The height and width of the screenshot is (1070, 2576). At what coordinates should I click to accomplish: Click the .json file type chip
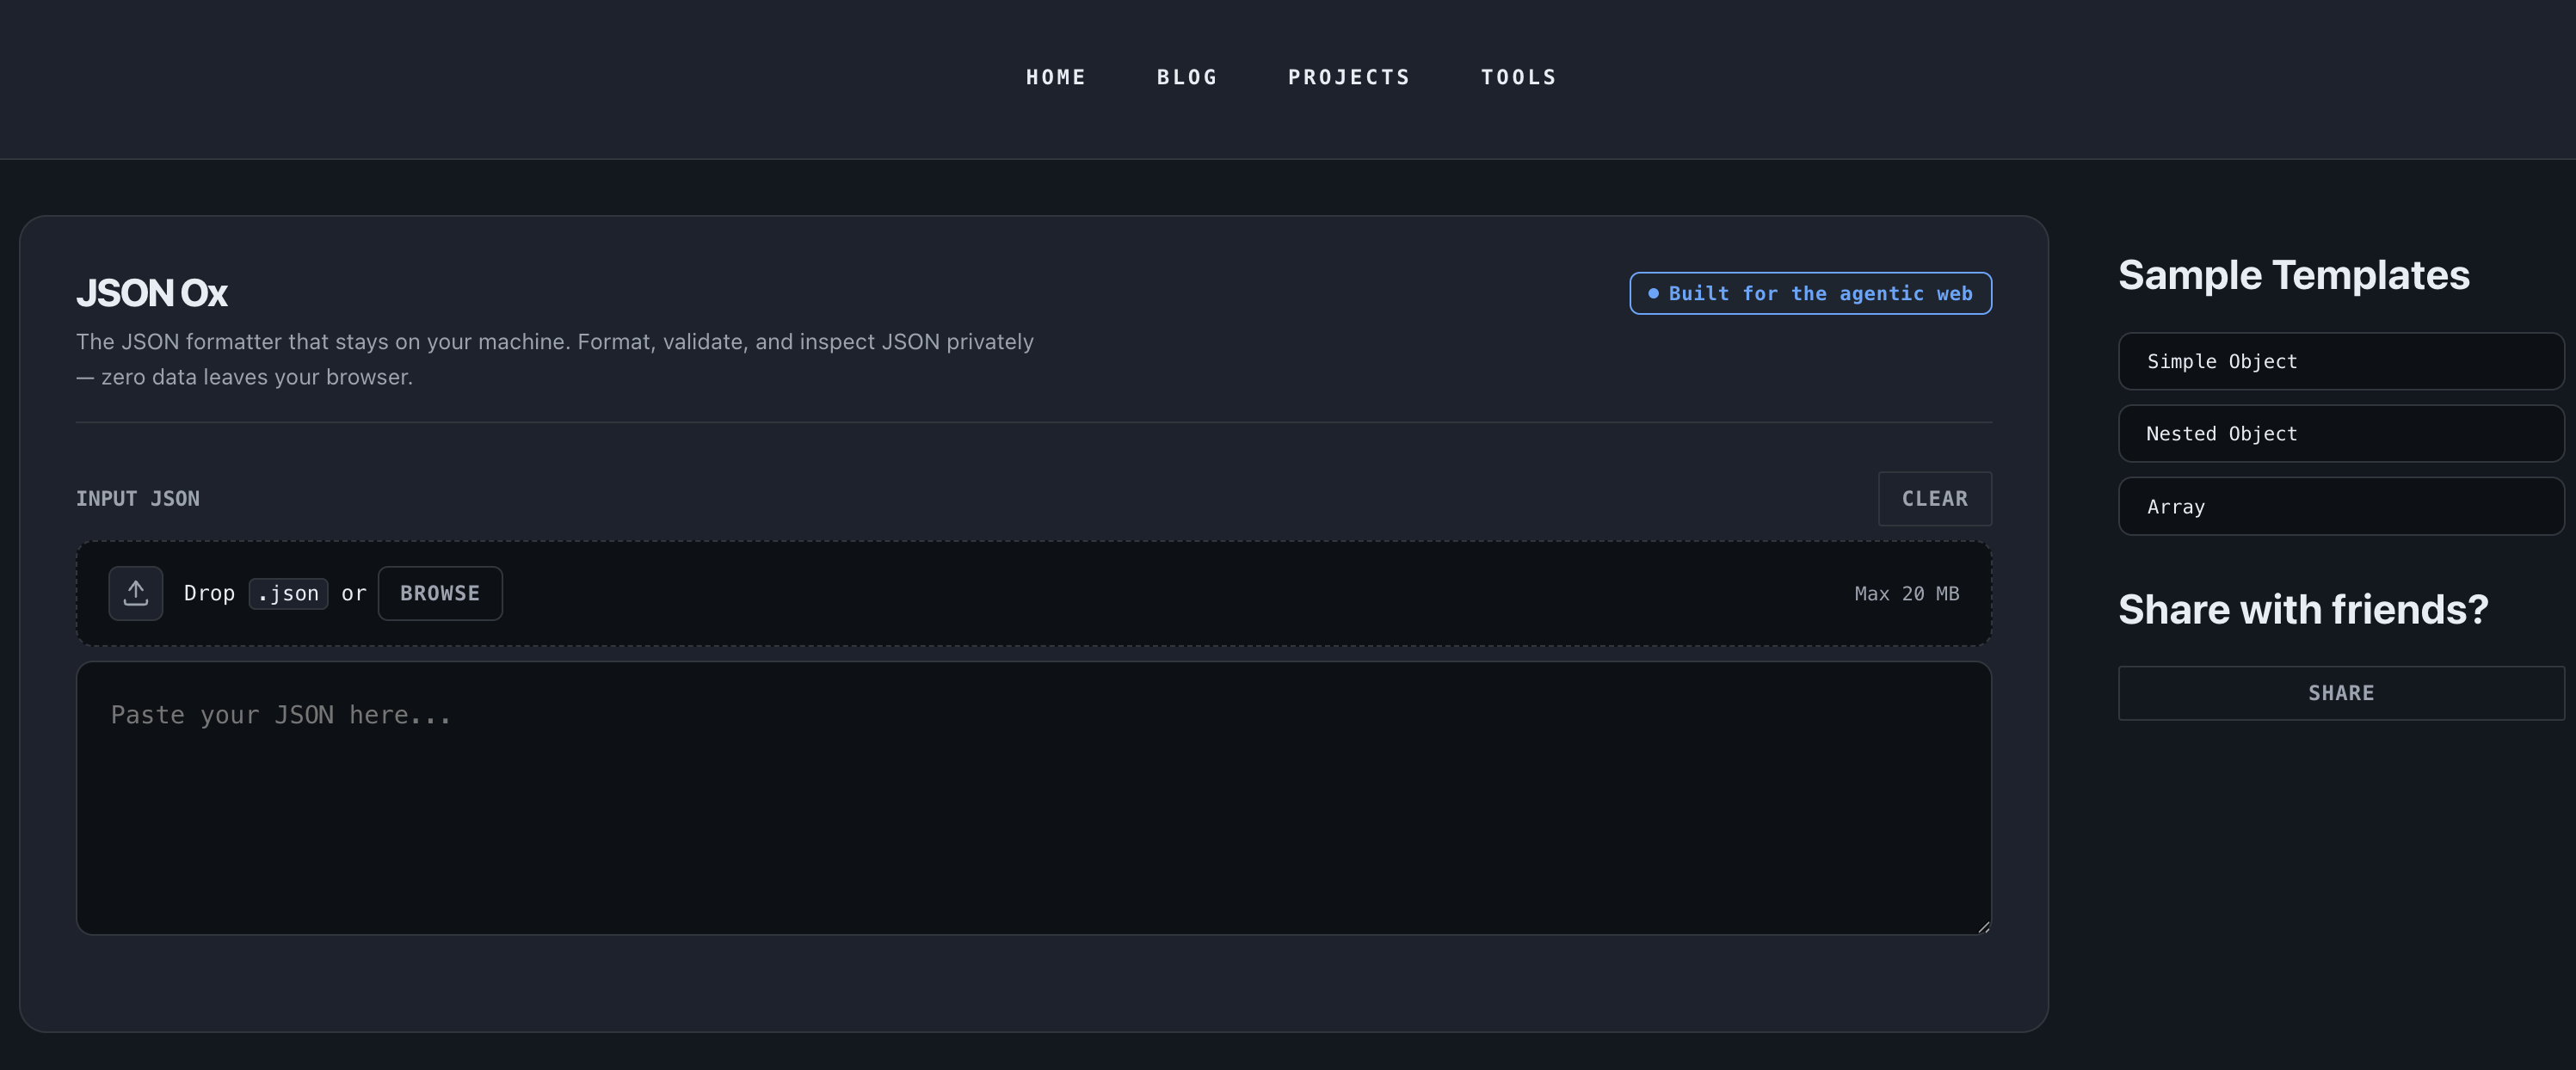pos(288,593)
